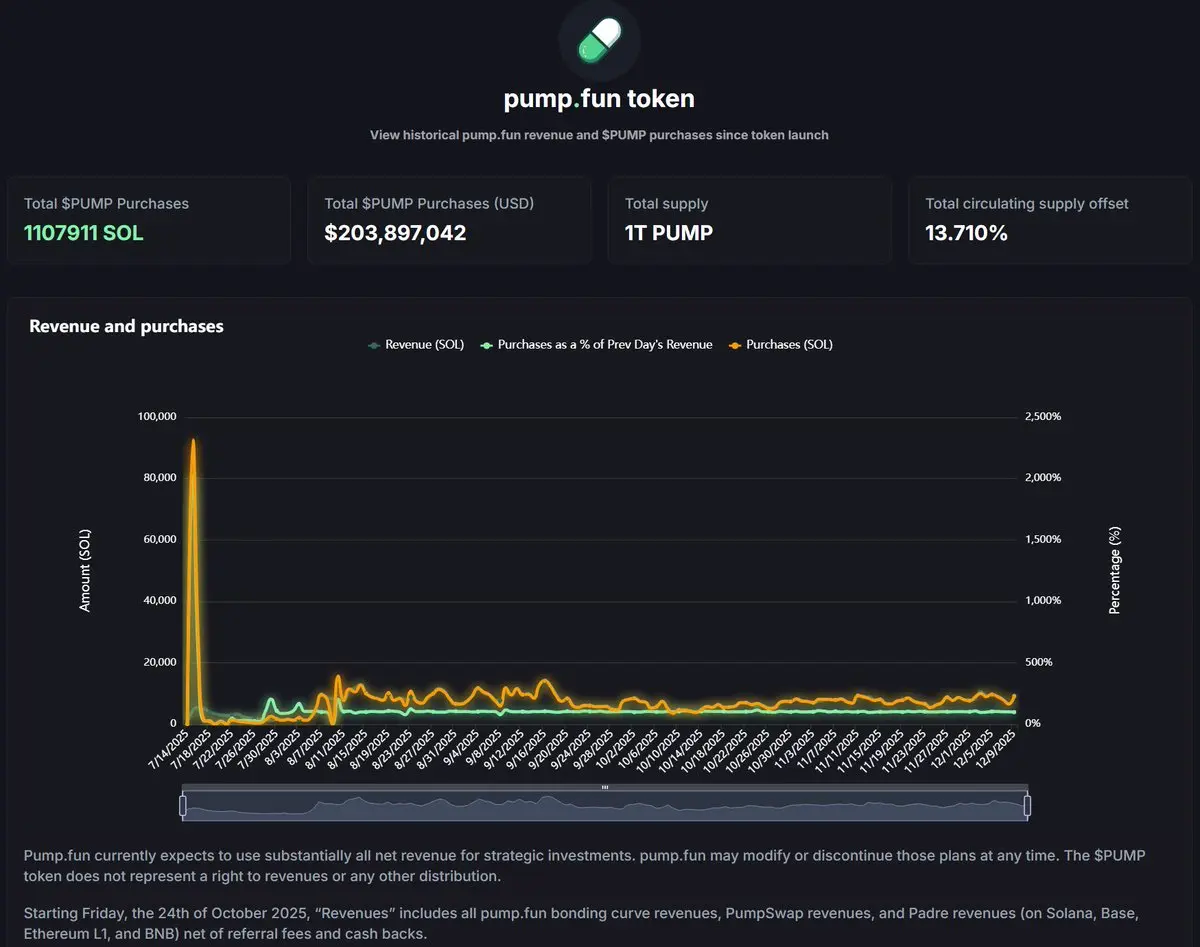1200x947 pixels.
Task: Toggle Purchases as a % of Prev Day's Revenue
Action: pos(605,345)
